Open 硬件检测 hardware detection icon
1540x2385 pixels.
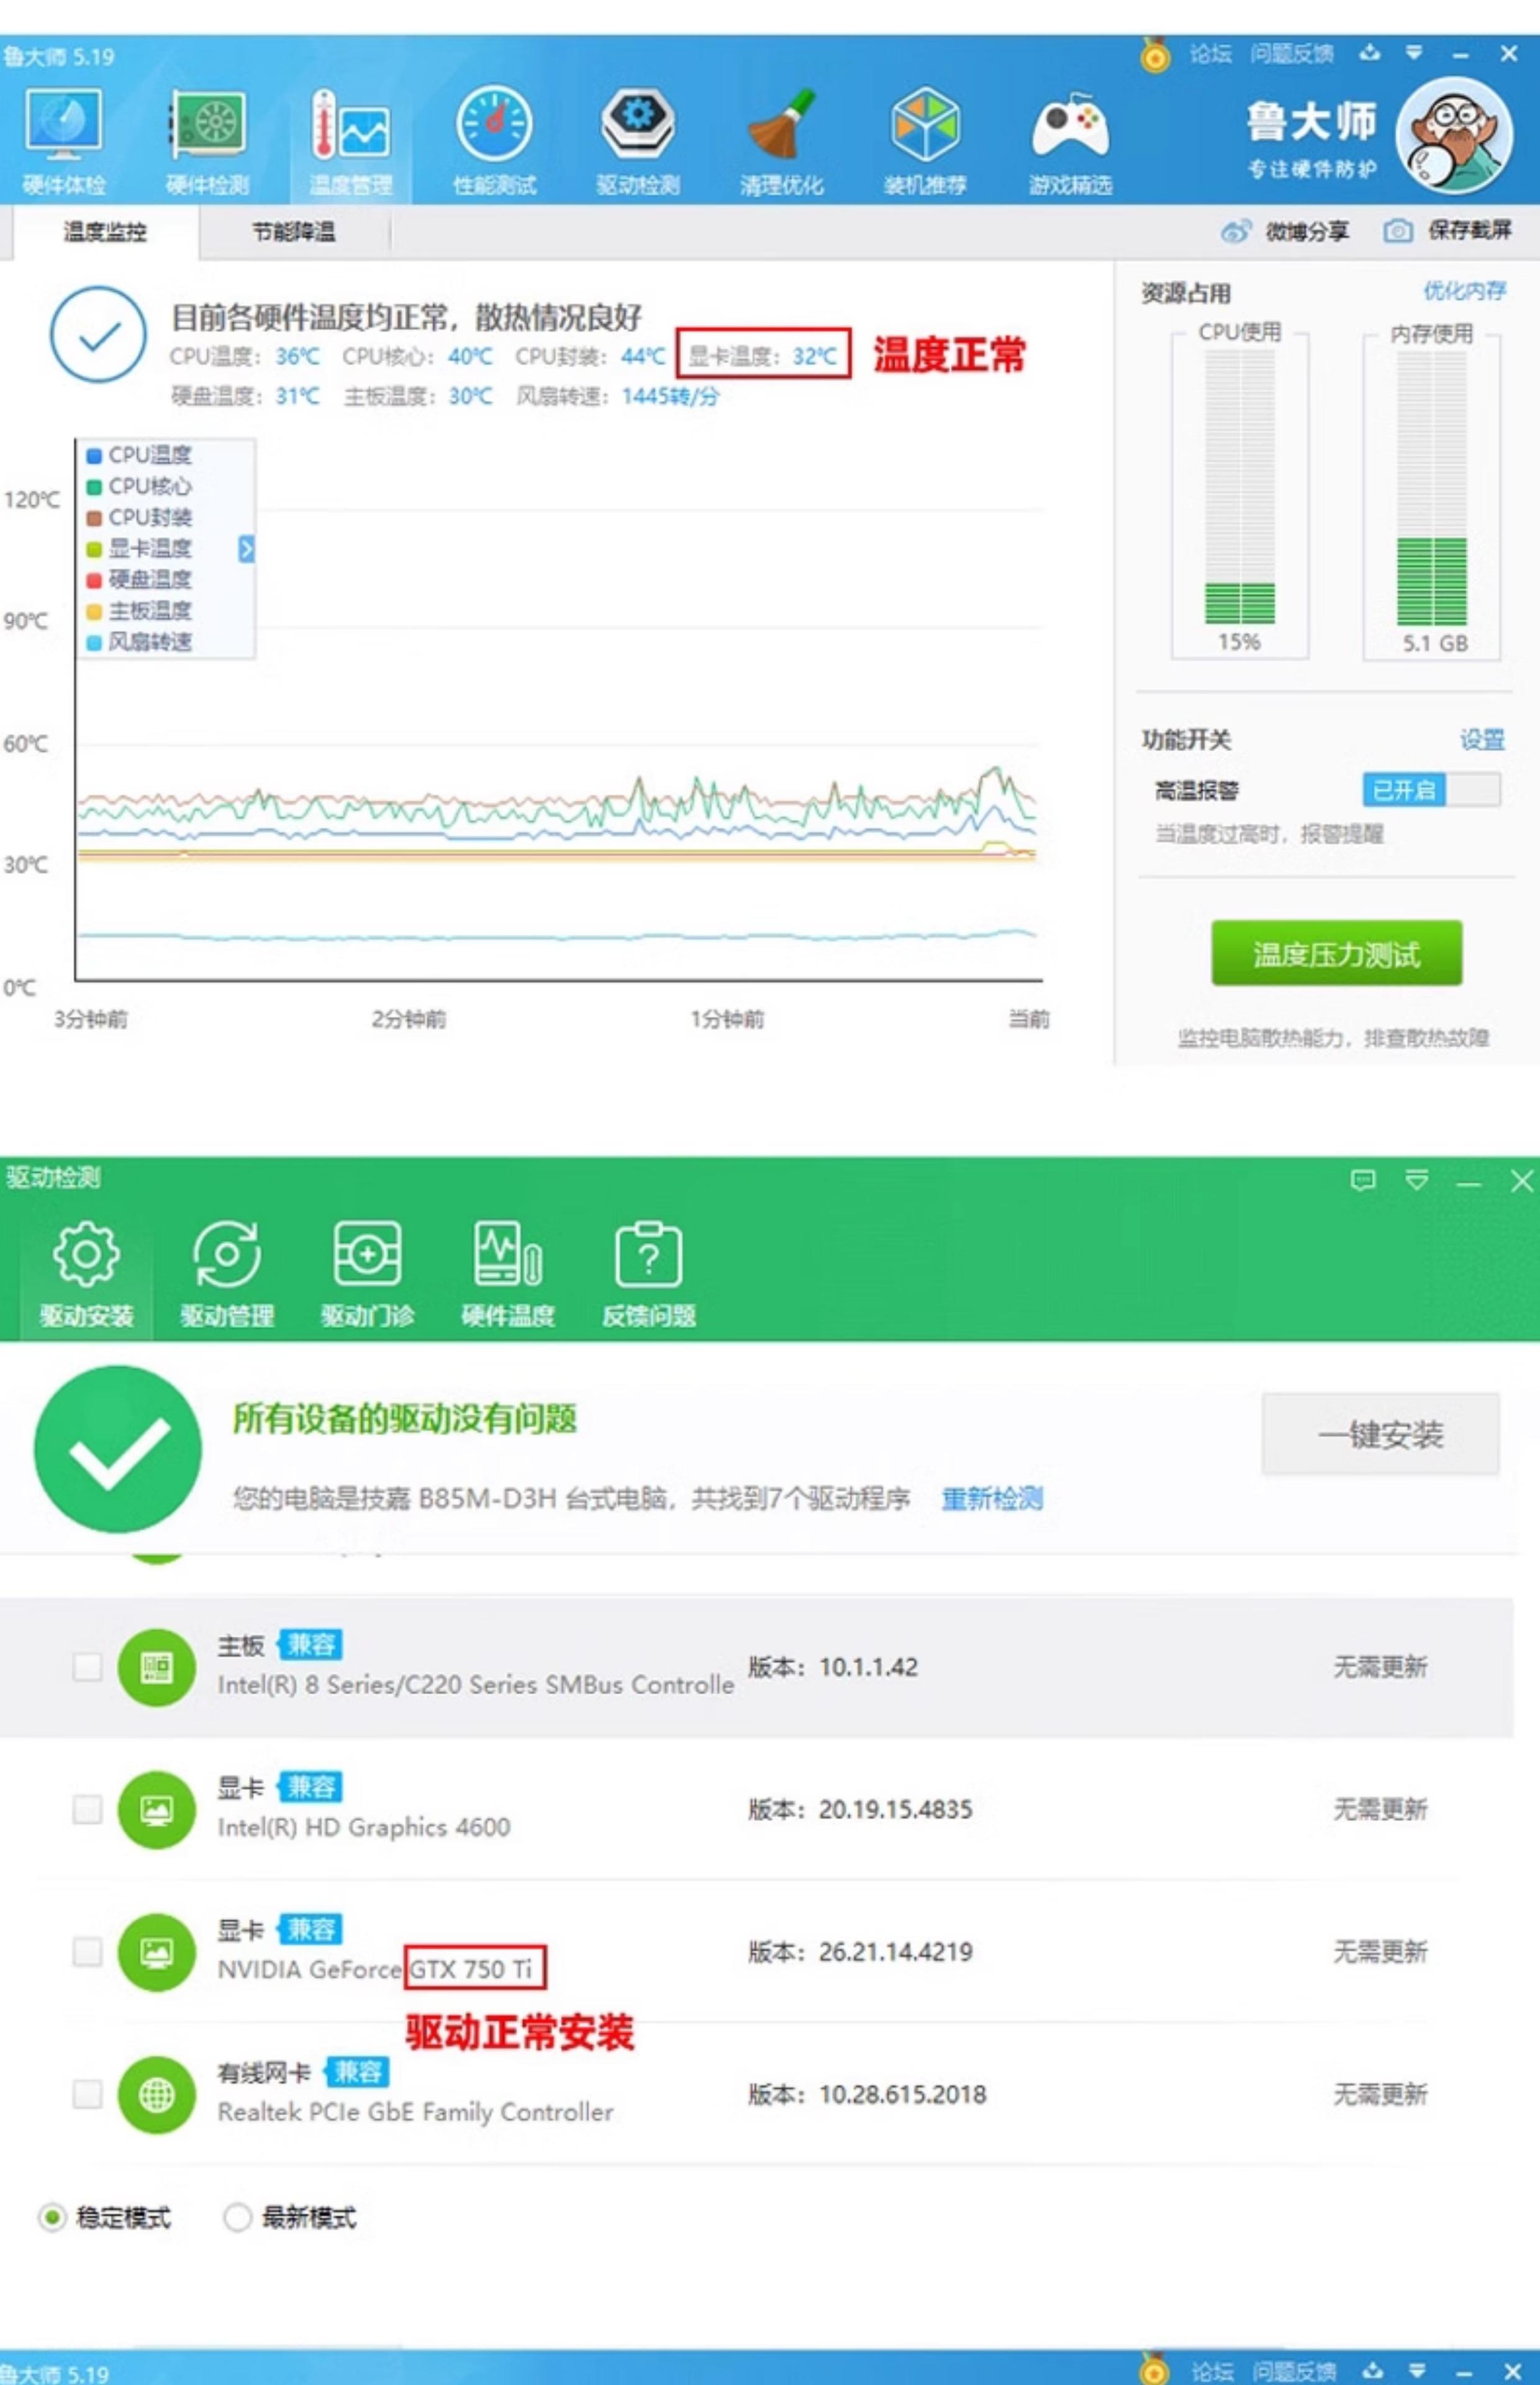[207, 126]
